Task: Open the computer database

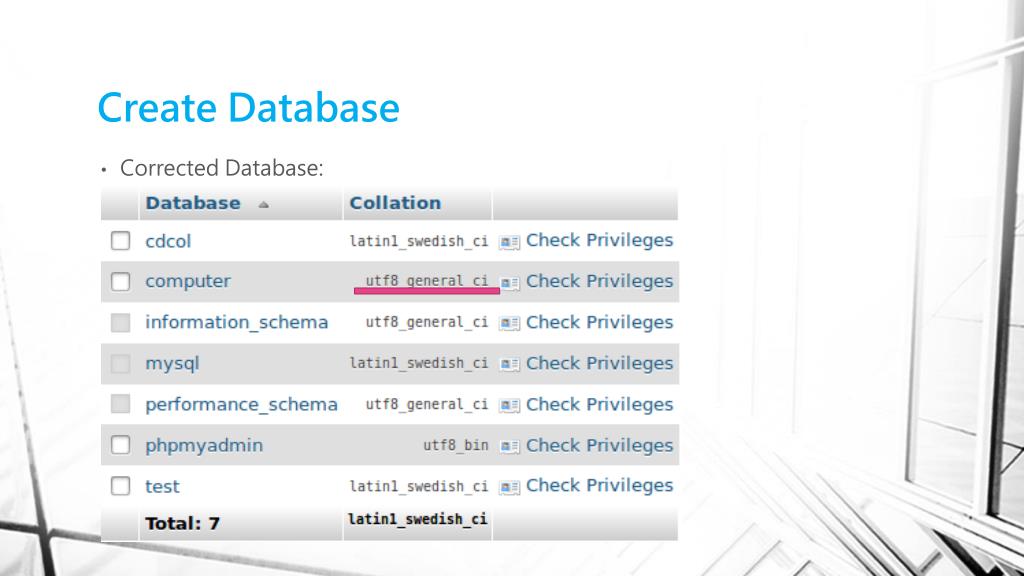Action: 188,281
